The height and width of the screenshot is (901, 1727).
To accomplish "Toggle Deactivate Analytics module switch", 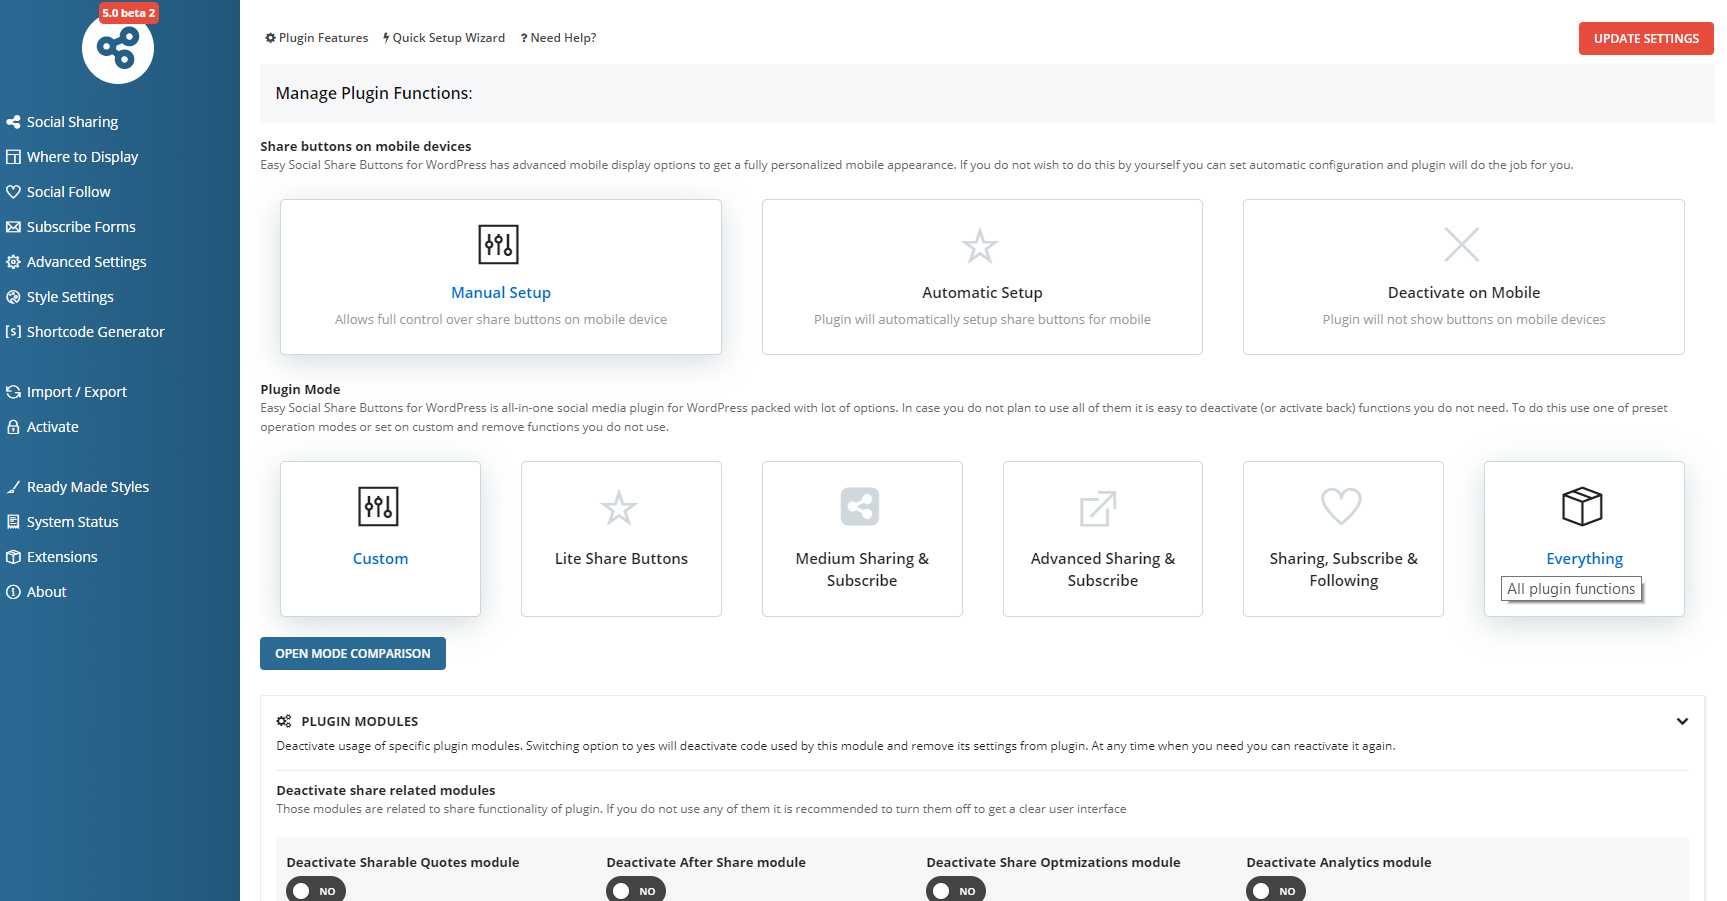I will [x=1275, y=889].
